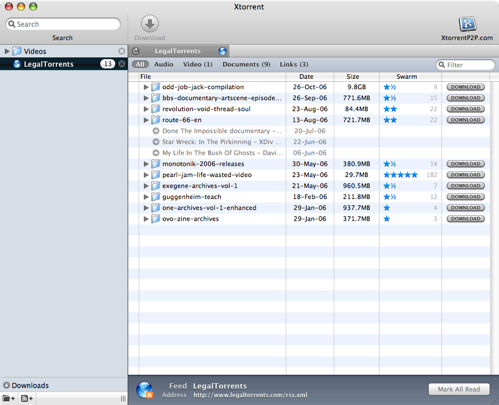
Task: Open the XtorrentP2P.com toolbar icon
Action: [467, 24]
